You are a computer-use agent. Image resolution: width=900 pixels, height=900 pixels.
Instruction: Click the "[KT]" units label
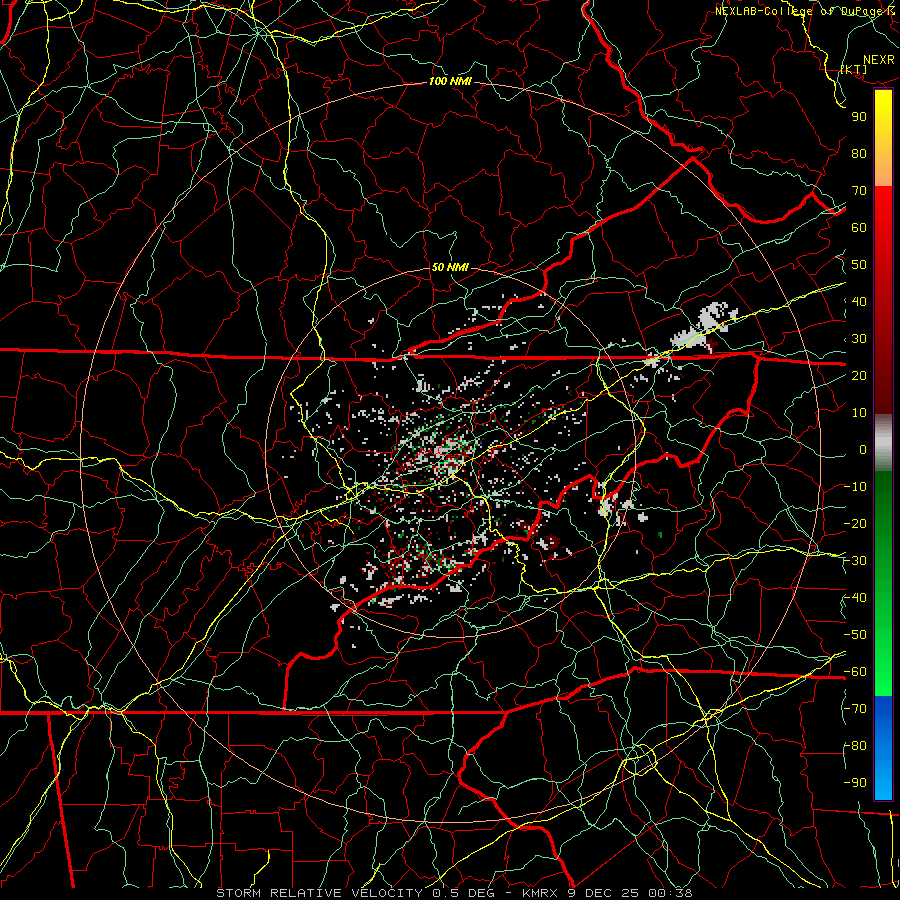[854, 69]
